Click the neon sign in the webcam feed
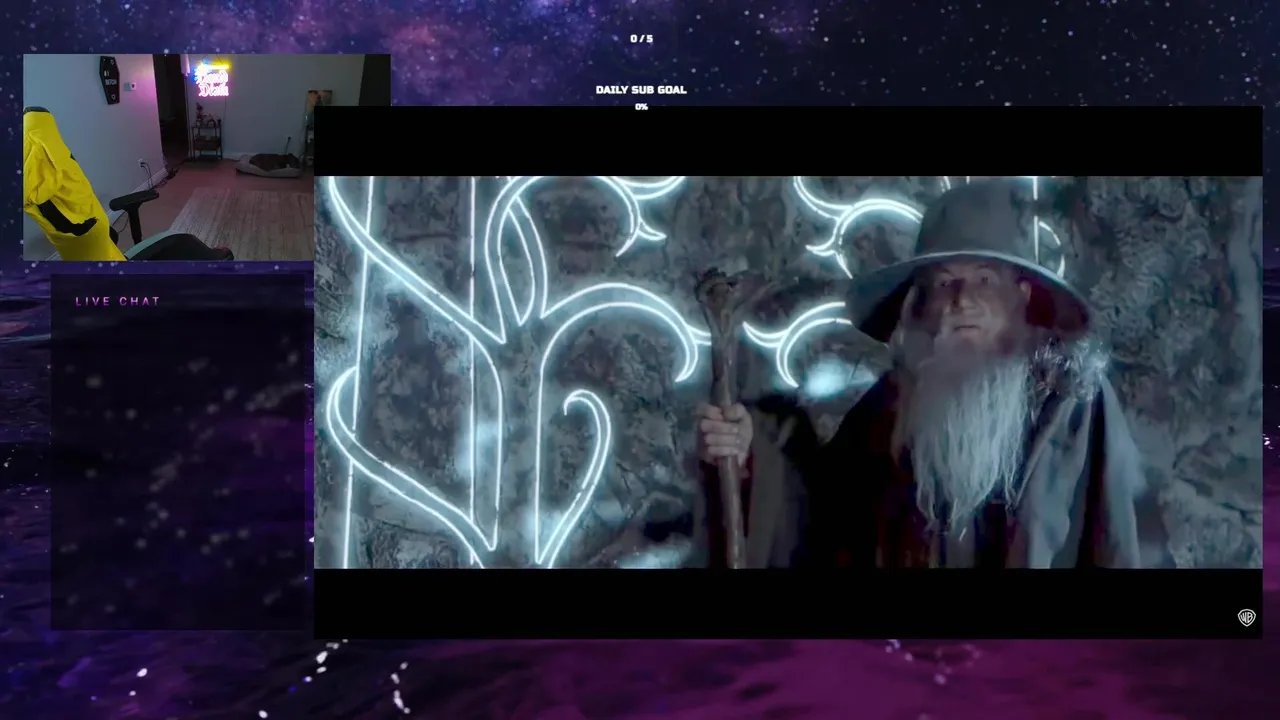The width and height of the screenshot is (1280, 720). coord(212,81)
